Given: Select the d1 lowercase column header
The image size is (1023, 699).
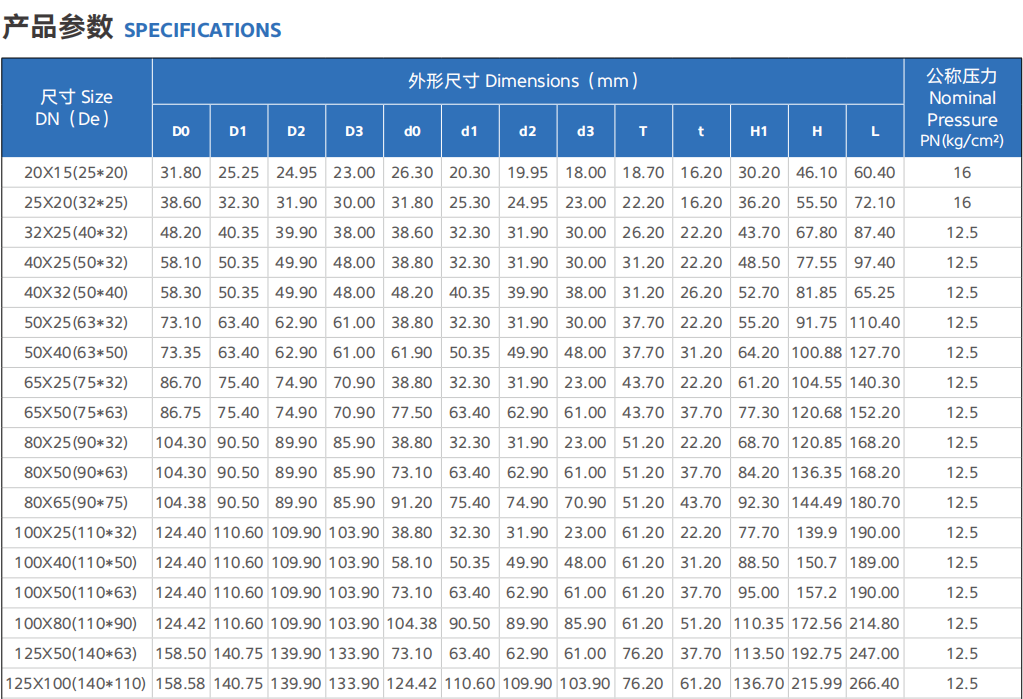Looking at the screenshot, I should click(x=470, y=131).
